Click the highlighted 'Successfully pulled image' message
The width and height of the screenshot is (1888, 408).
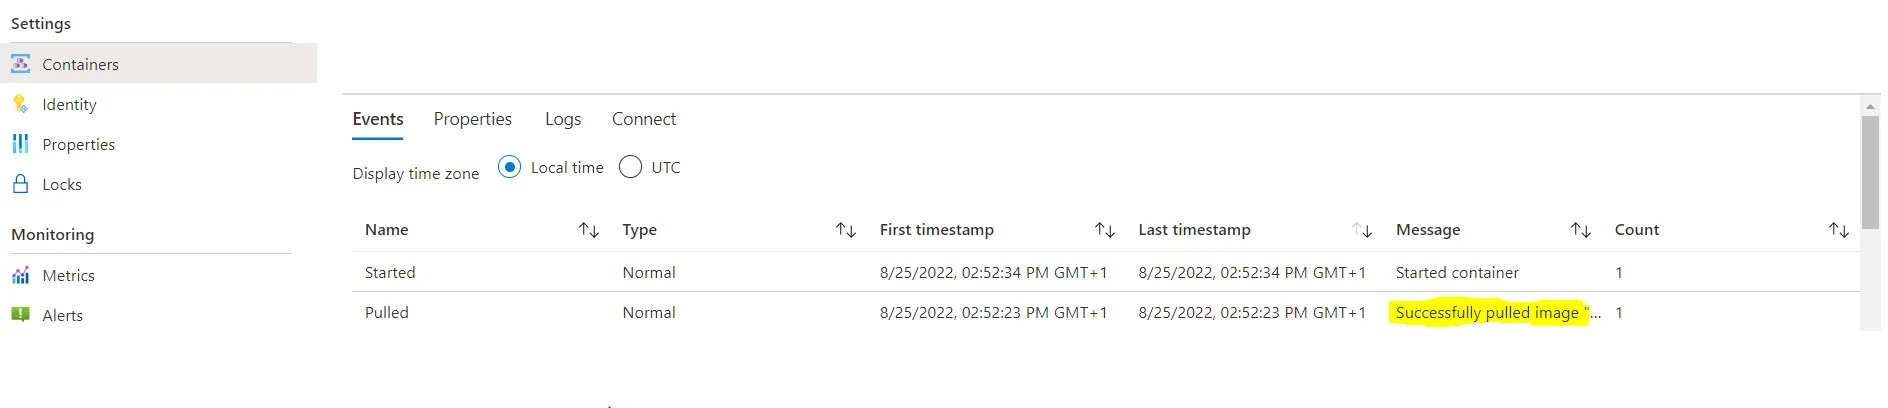click(1487, 313)
